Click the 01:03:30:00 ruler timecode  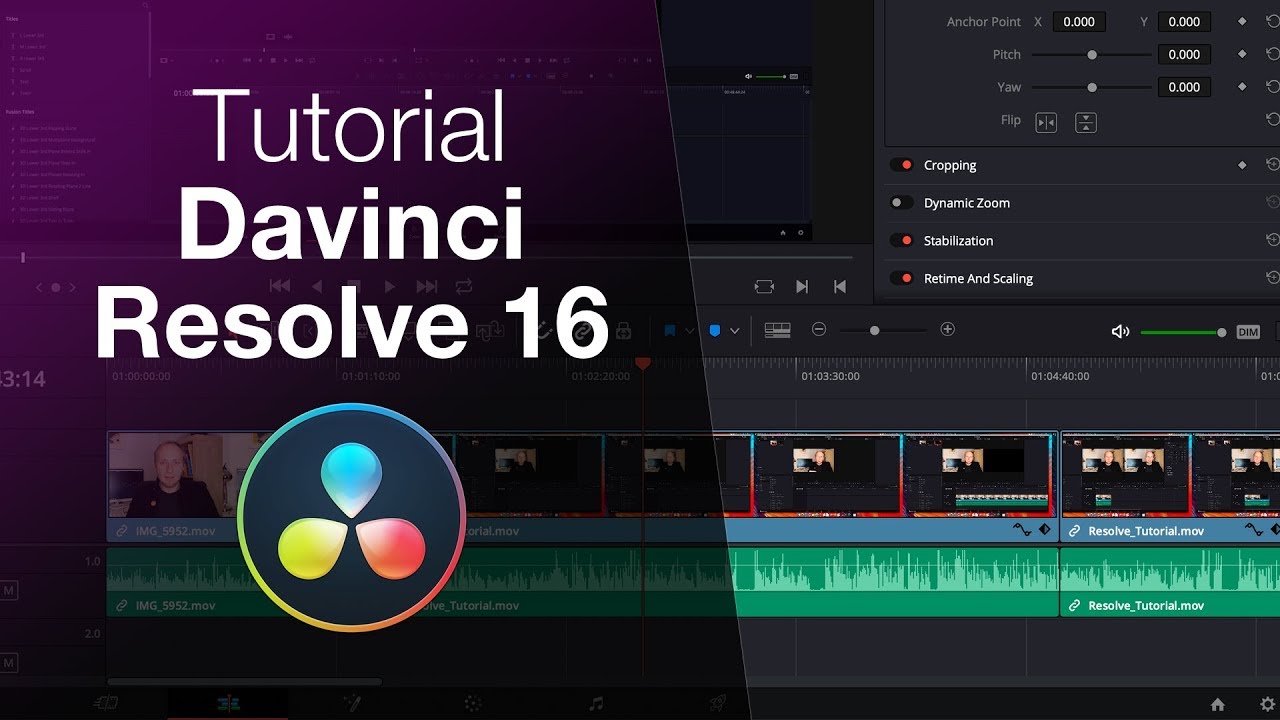830,377
